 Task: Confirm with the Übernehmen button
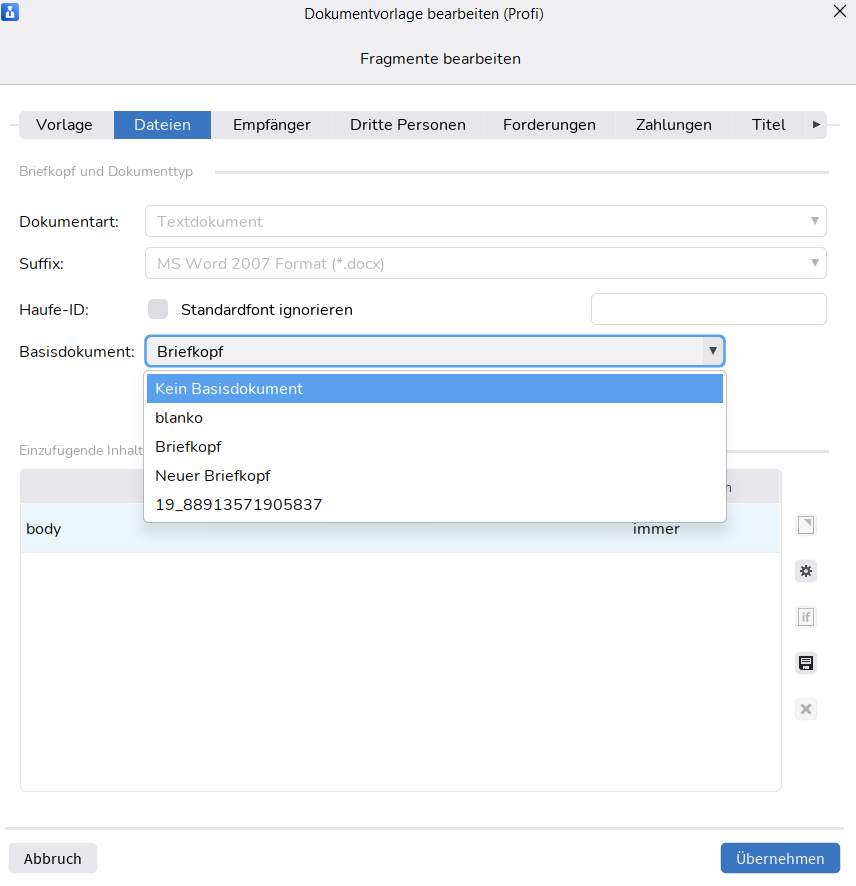coord(780,858)
